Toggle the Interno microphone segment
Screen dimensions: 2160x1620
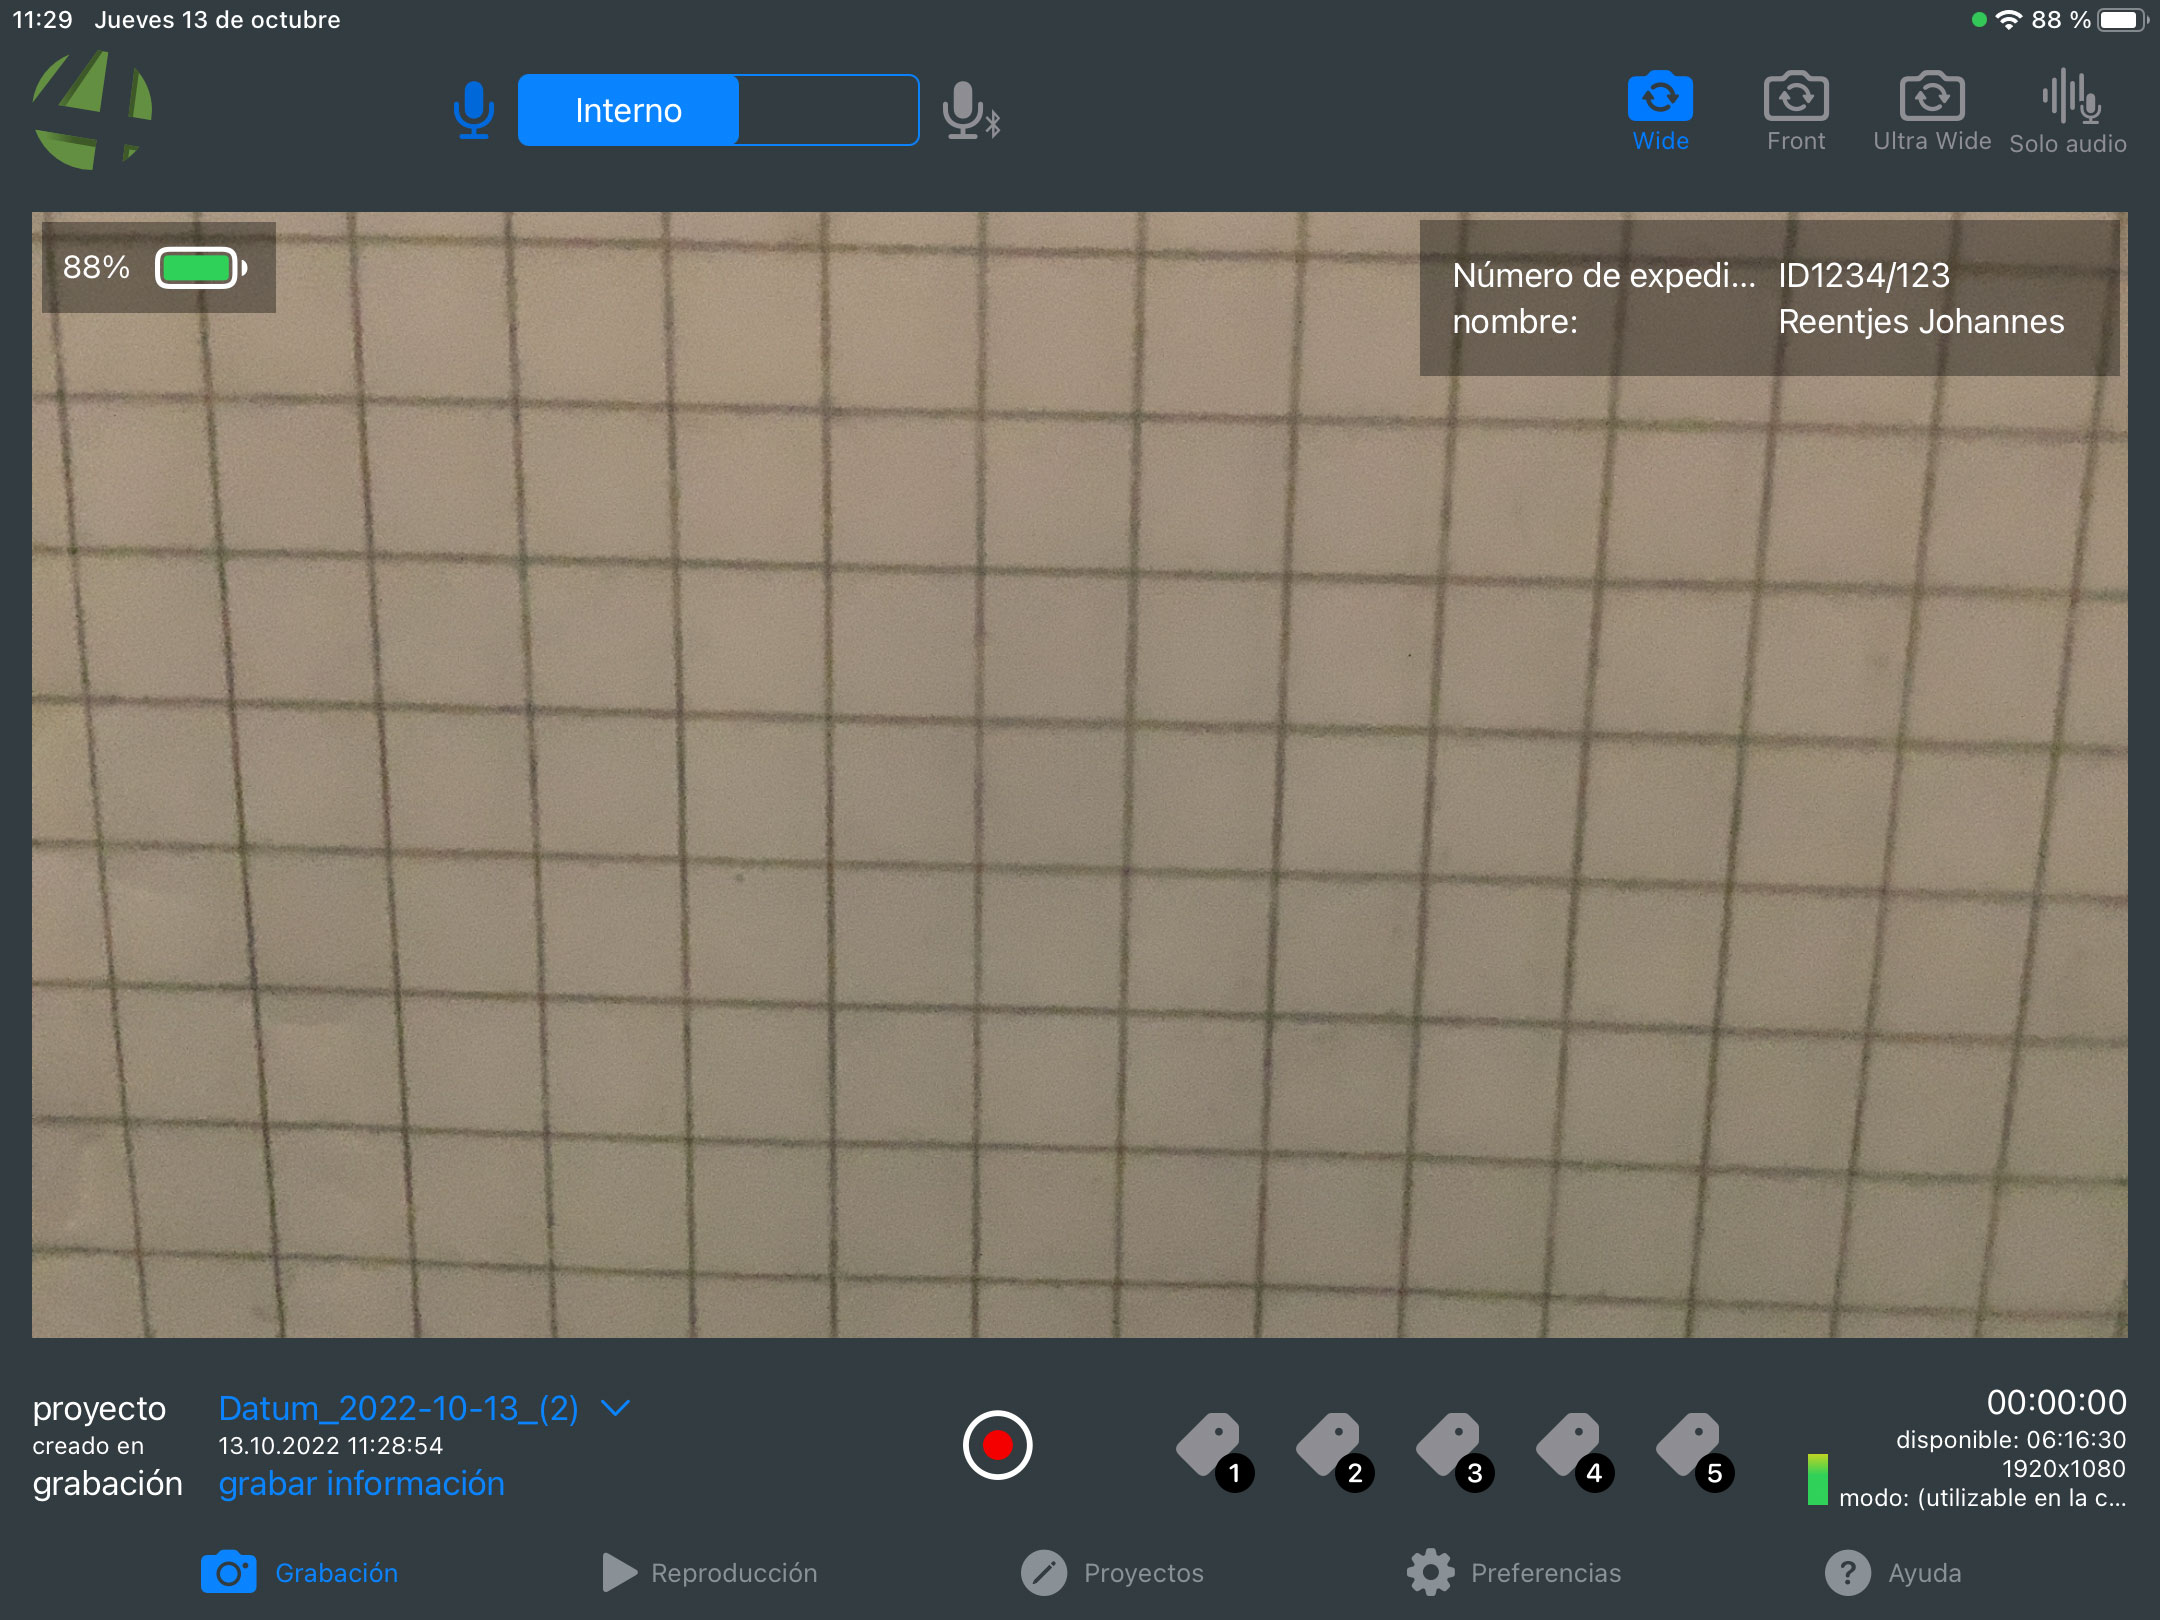pos(628,110)
